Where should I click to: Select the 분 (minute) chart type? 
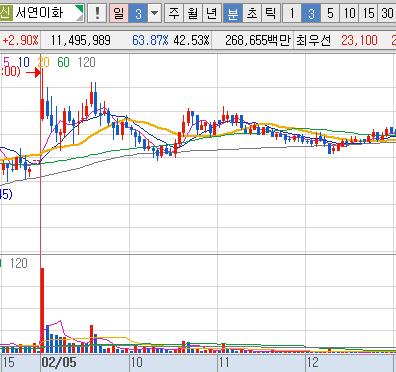pos(233,13)
